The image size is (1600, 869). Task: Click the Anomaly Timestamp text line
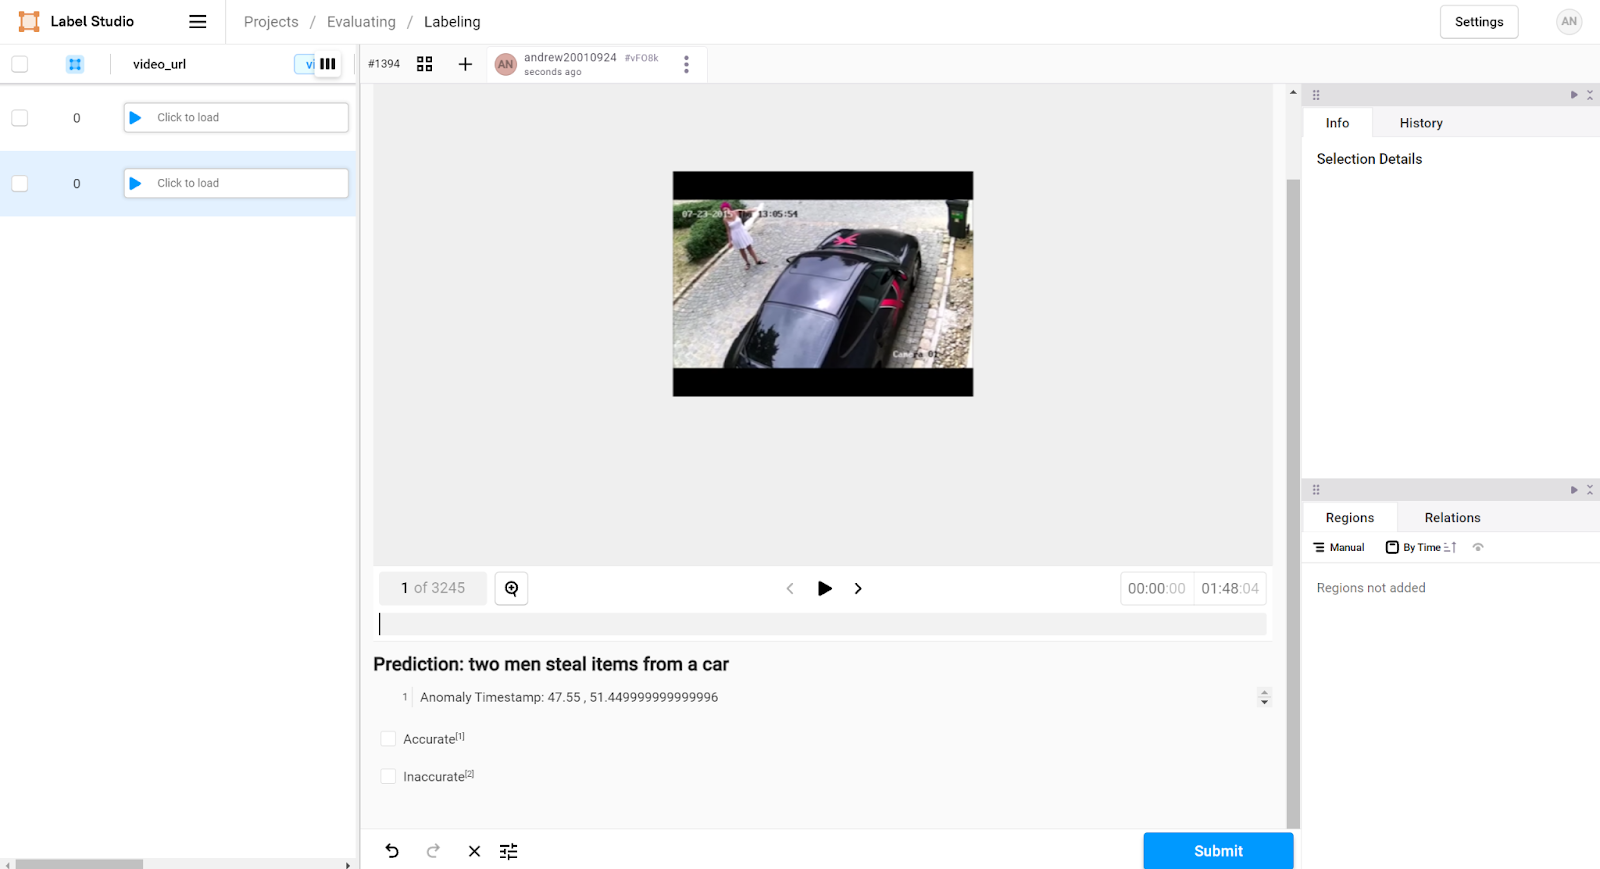pos(569,697)
